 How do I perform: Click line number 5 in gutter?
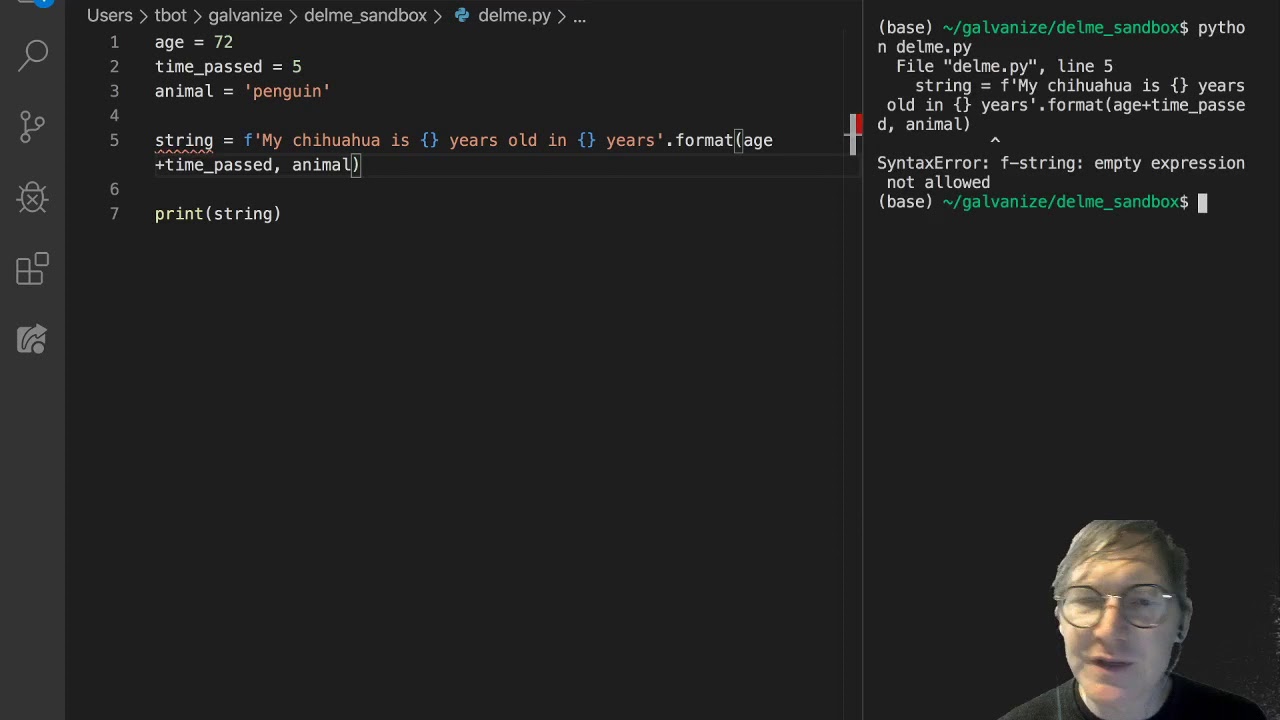pyautogui.click(x=114, y=140)
